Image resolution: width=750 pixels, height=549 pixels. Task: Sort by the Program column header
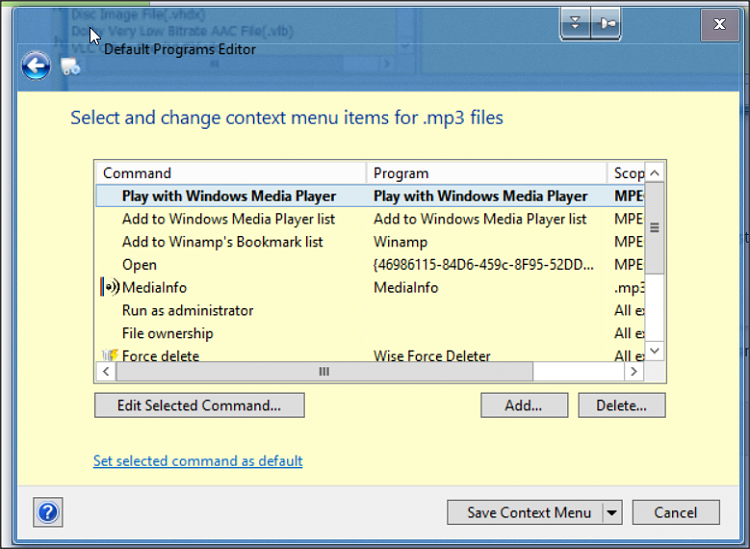(486, 173)
